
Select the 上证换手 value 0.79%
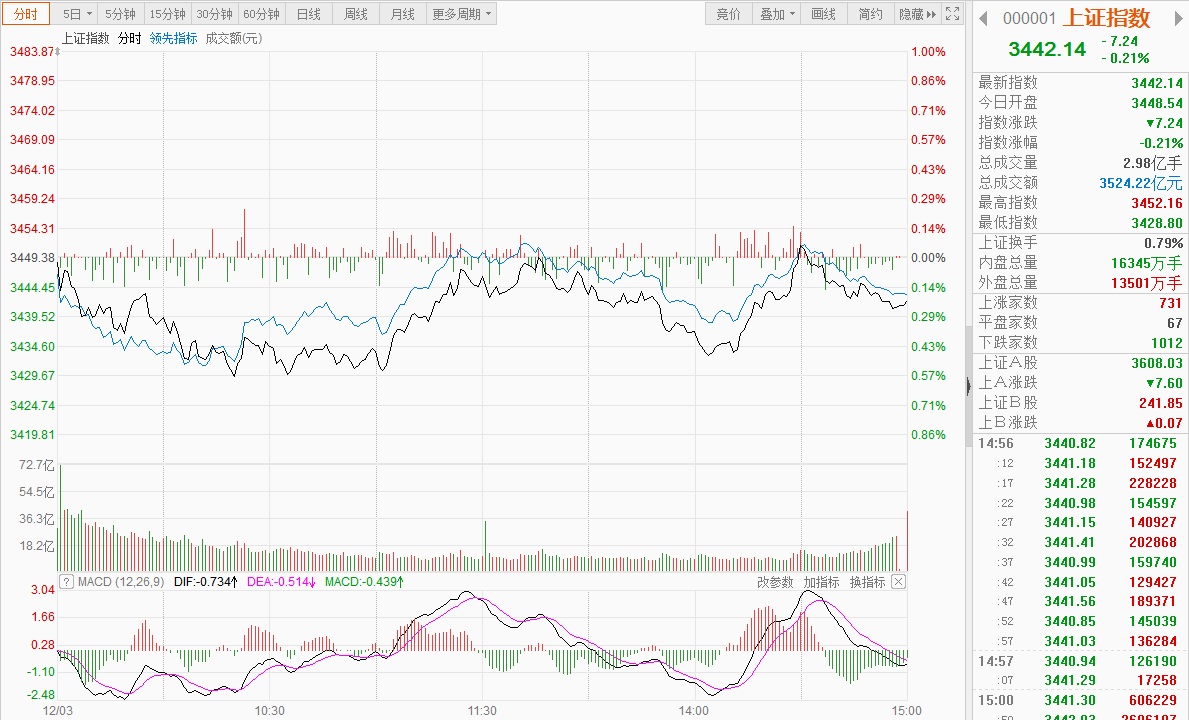coord(1164,243)
